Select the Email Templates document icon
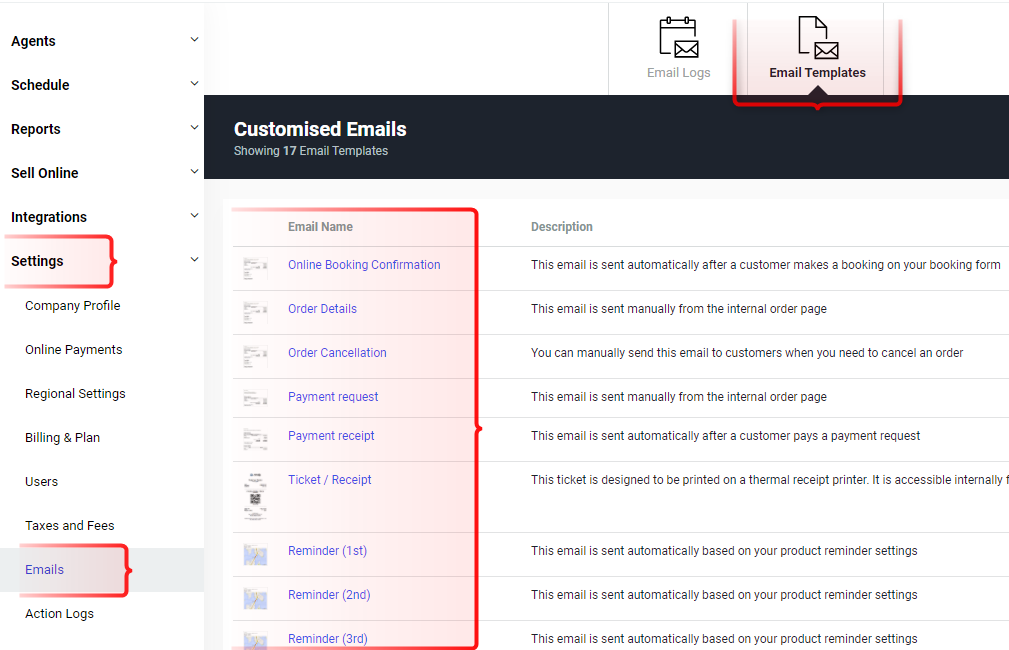The width and height of the screenshot is (1009, 650). pyautogui.click(x=818, y=37)
